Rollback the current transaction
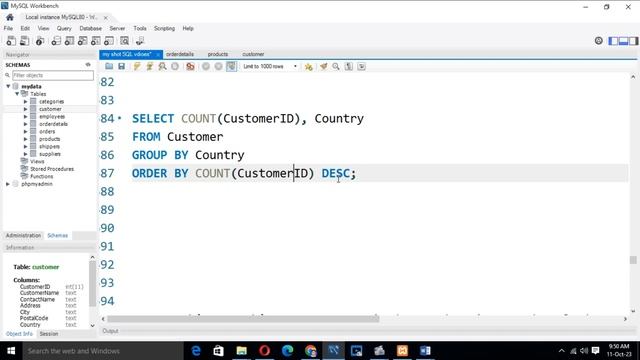Screen dimensions: 640x360 (x=218, y=66)
